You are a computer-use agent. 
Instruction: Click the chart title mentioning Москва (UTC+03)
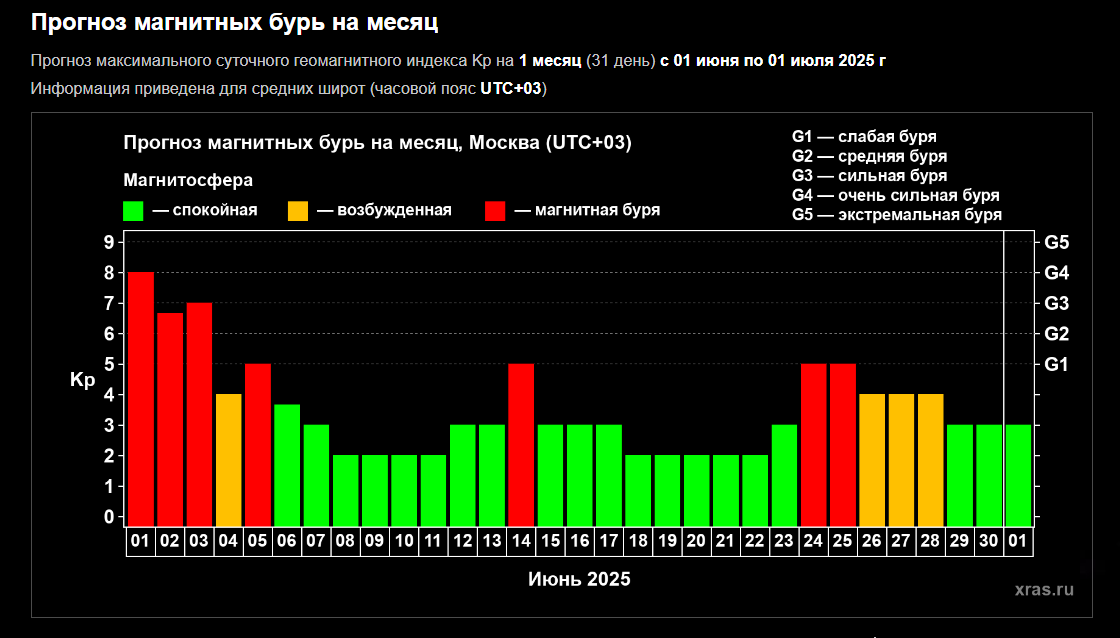[x=377, y=143]
